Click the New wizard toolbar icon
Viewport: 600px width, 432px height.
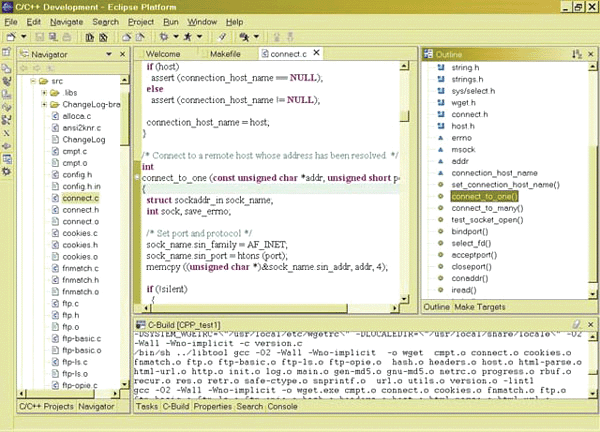(x=9, y=35)
